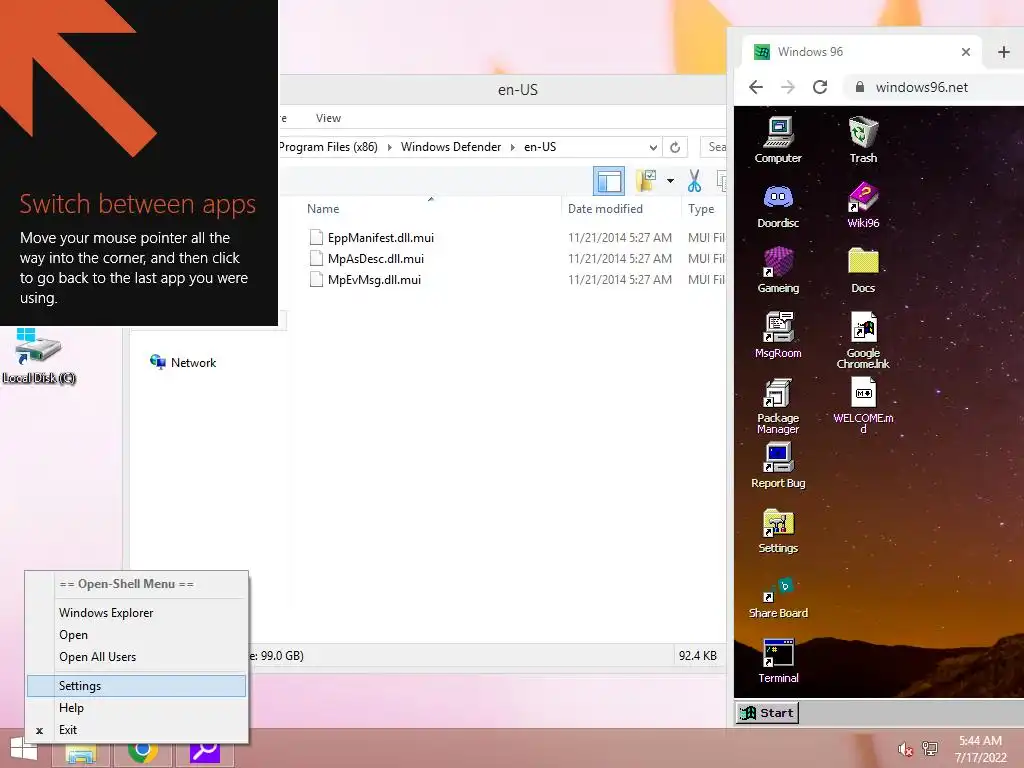
Task: Click the Windows Defender breadcrumb segment
Action: pos(451,147)
